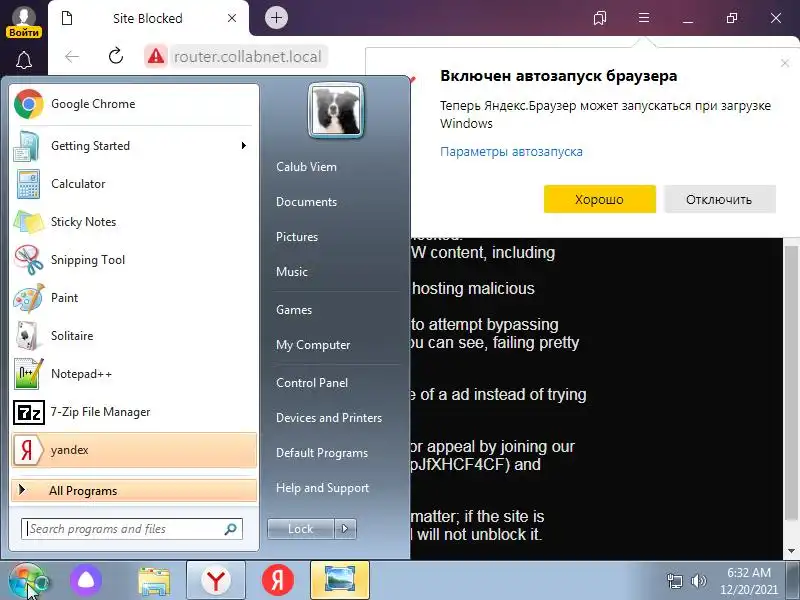Open the highlighted yandex entry
The width and height of the screenshot is (800, 600).
[134, 450]
